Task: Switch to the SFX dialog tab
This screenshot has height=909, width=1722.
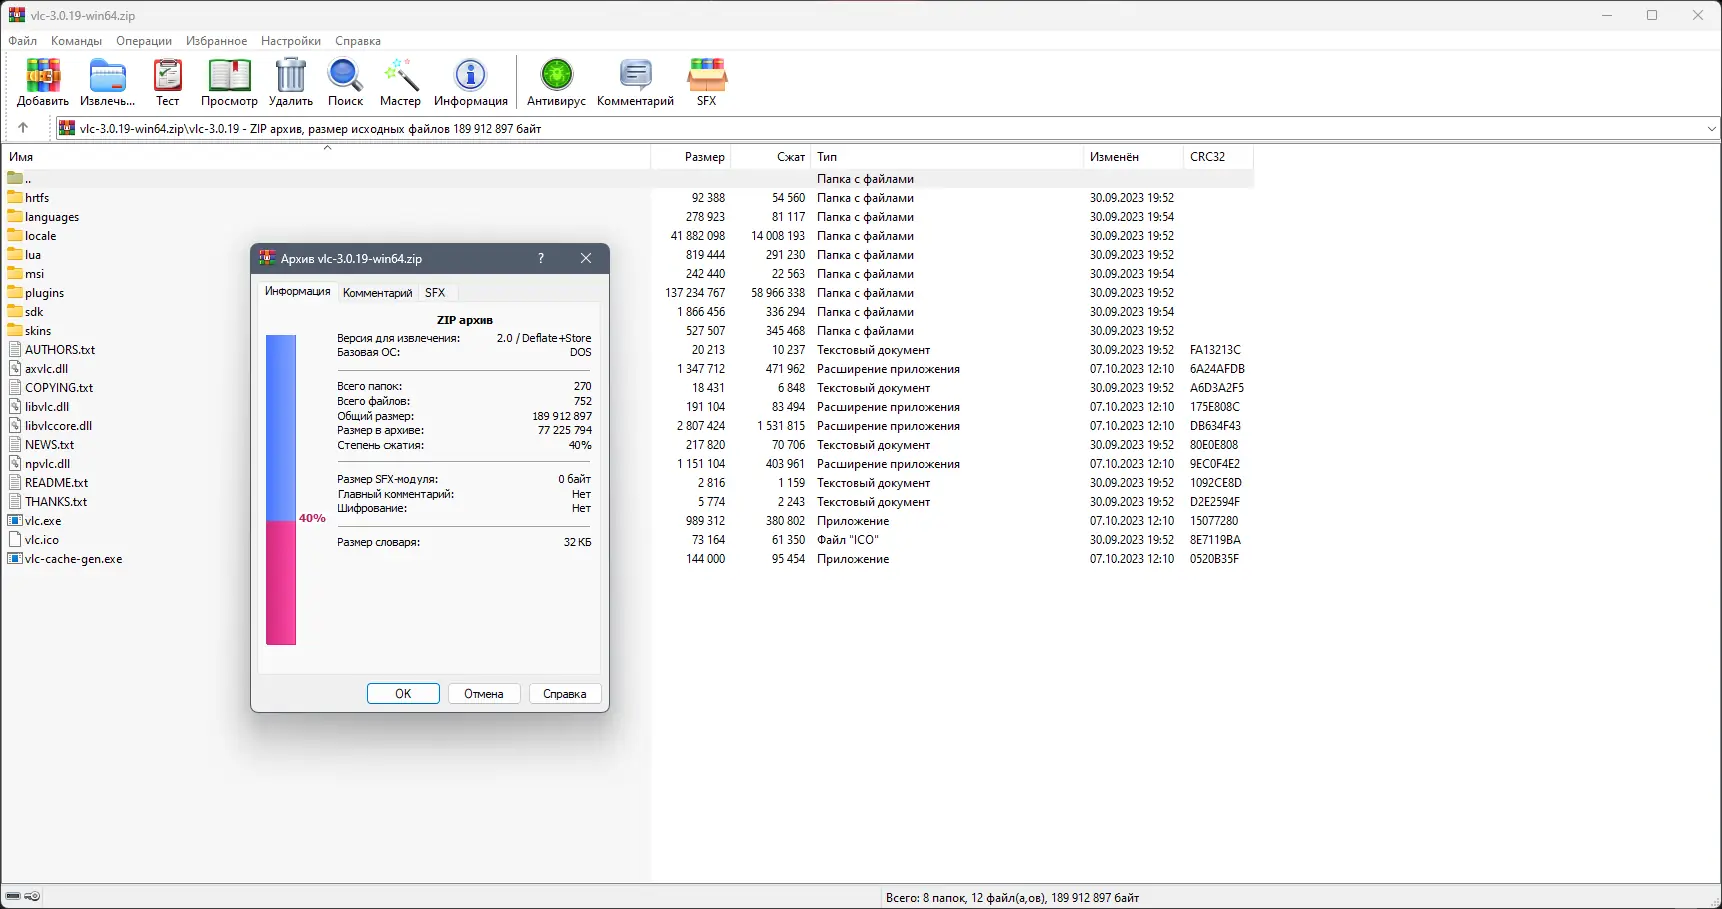Action: pyautogui.click(x=435, y=293)
